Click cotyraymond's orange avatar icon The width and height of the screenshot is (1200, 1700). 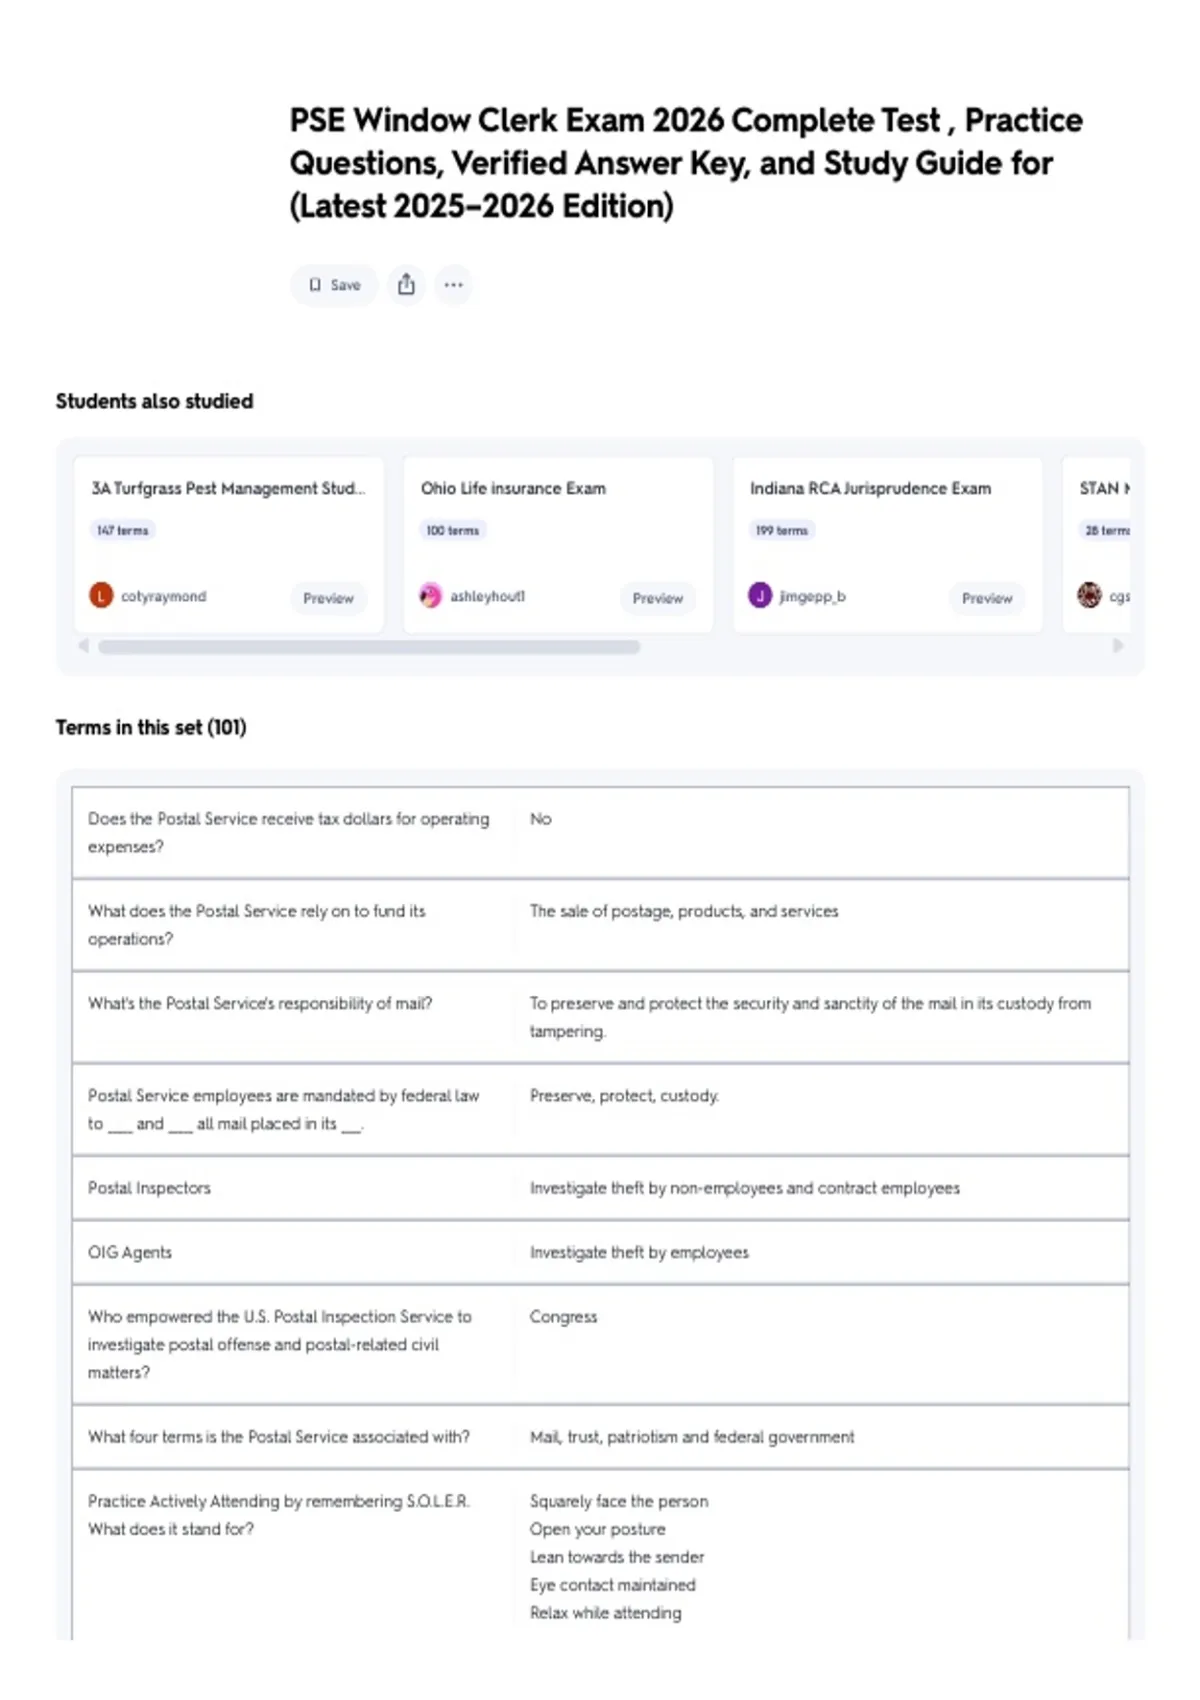[101, 596]
